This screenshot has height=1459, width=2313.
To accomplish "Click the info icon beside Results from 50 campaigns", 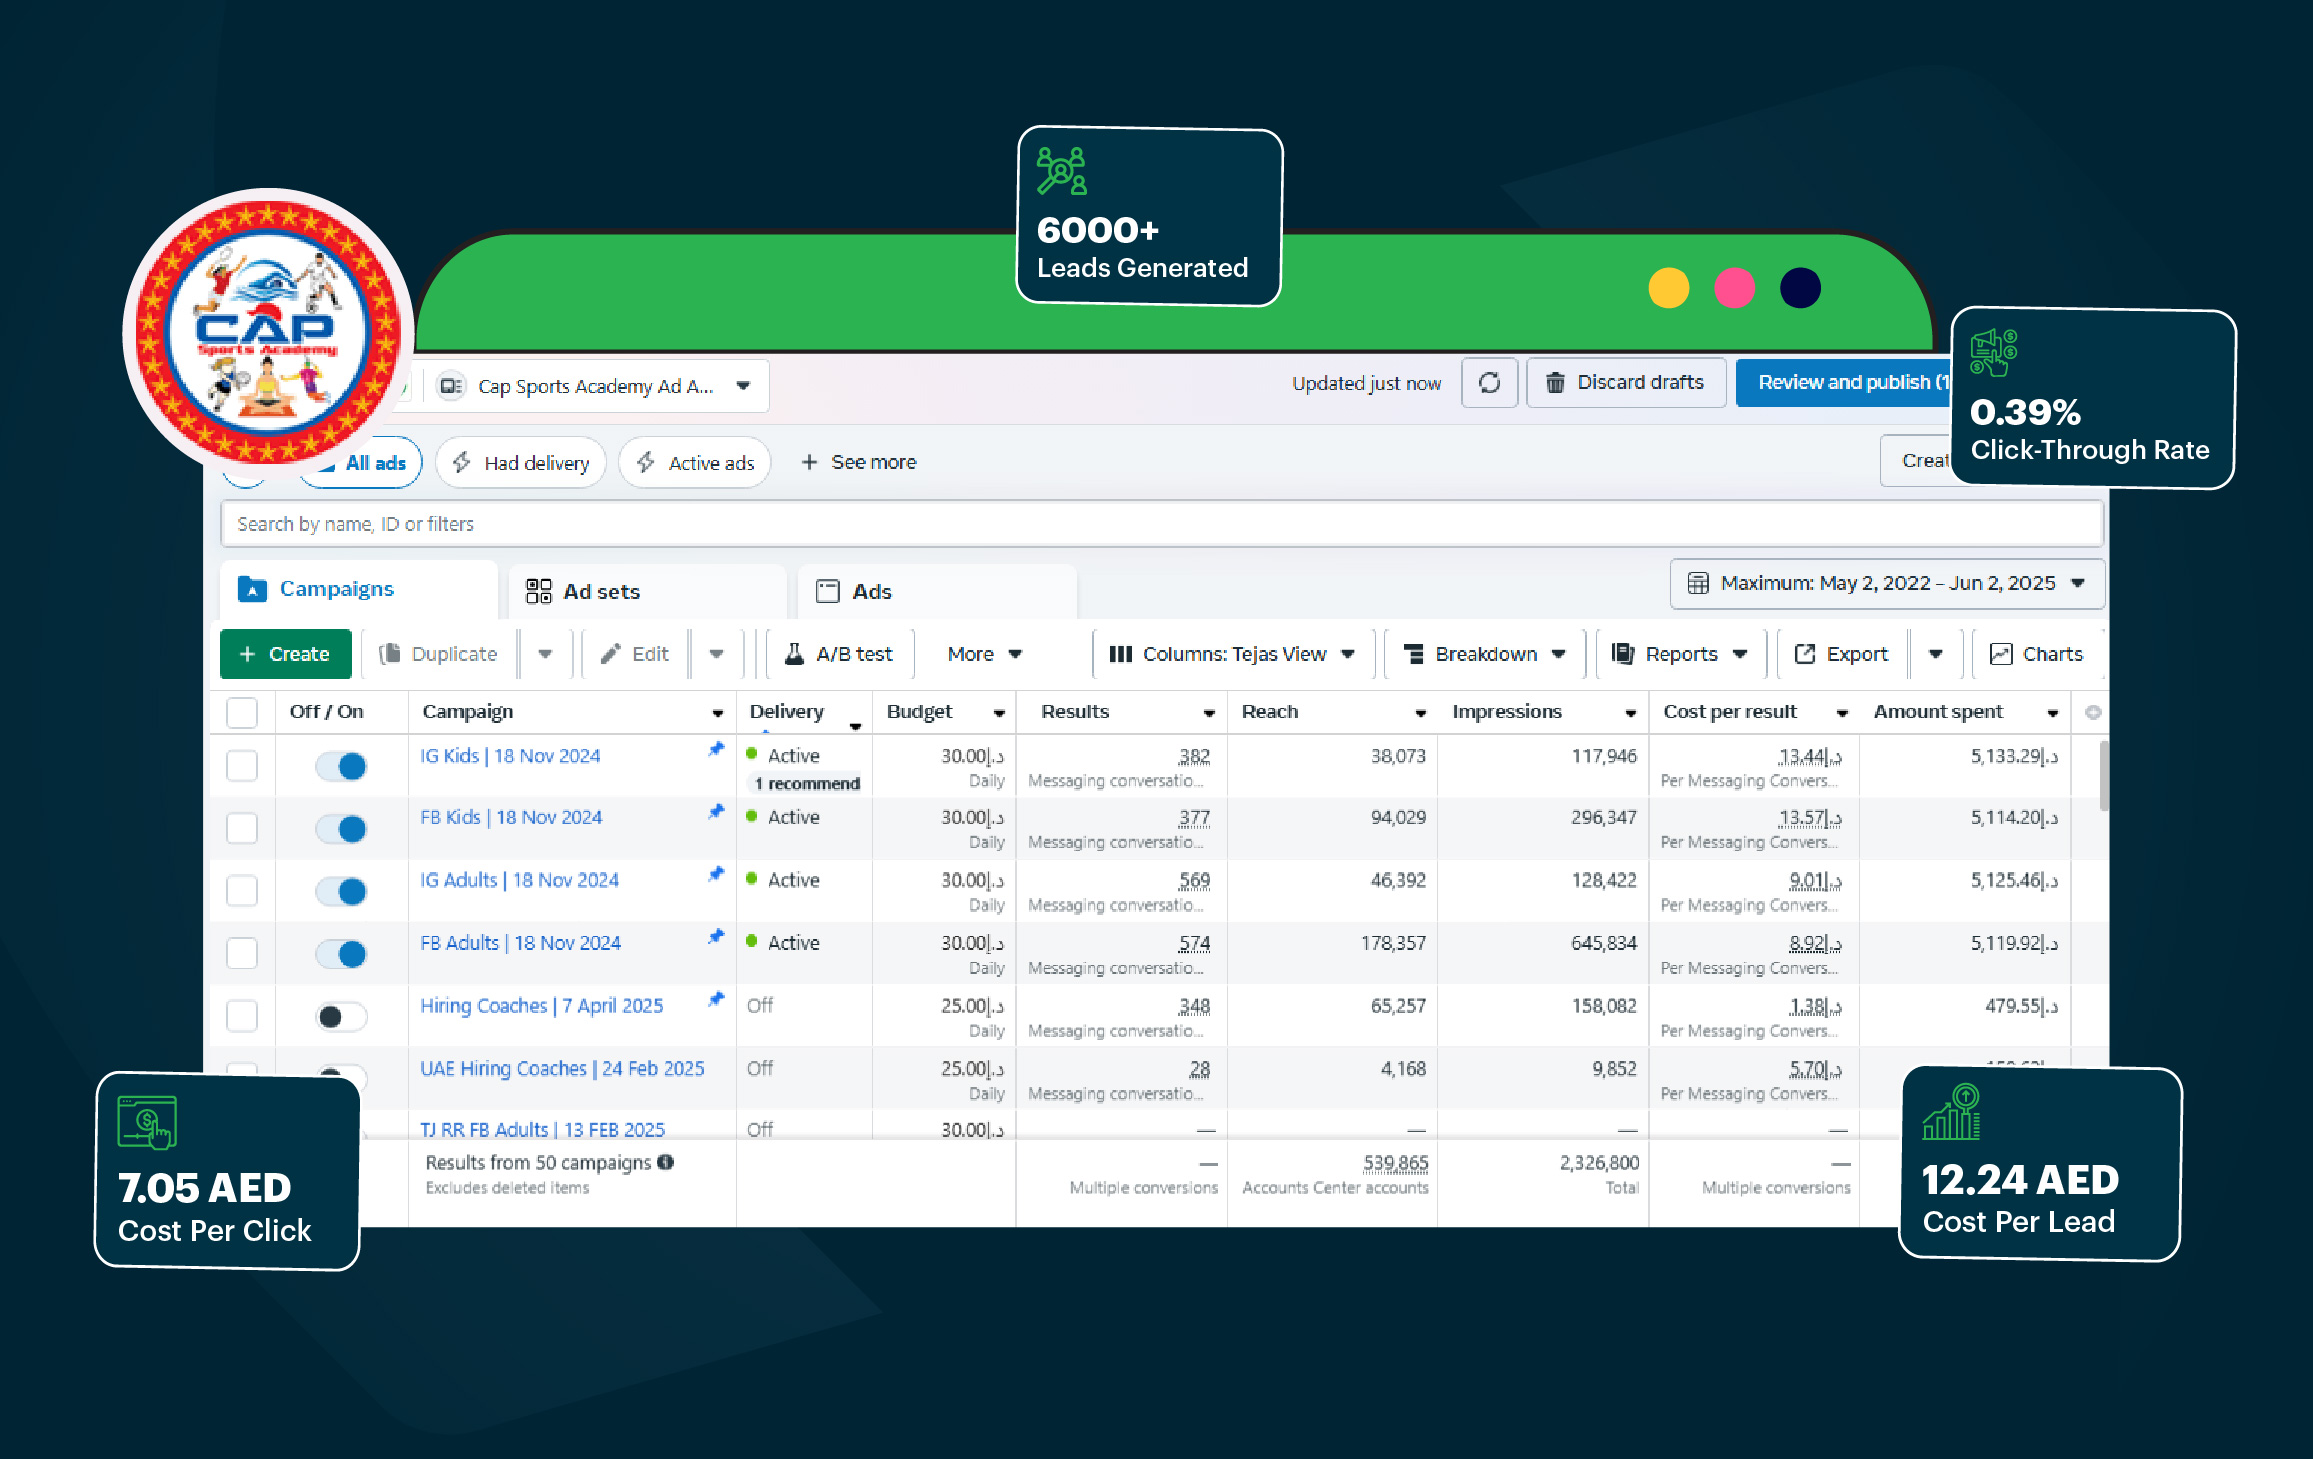I will coord(665,1162).
